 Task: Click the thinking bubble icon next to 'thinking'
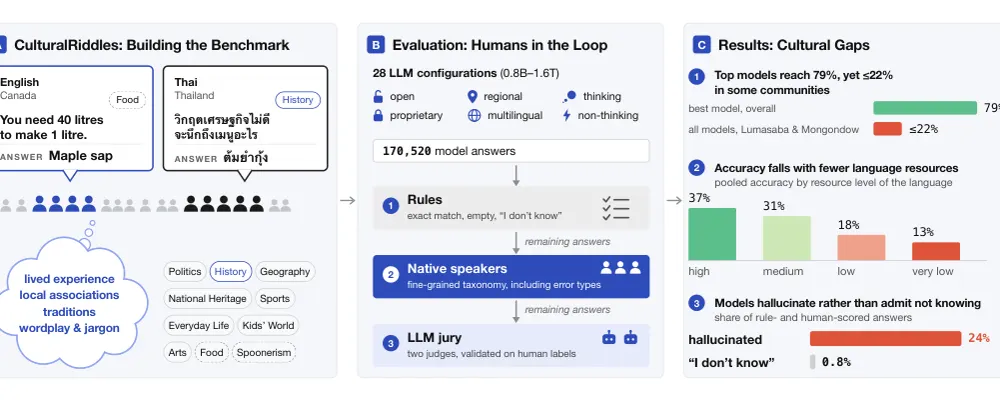pyautogui.click(x=570, y=96)
